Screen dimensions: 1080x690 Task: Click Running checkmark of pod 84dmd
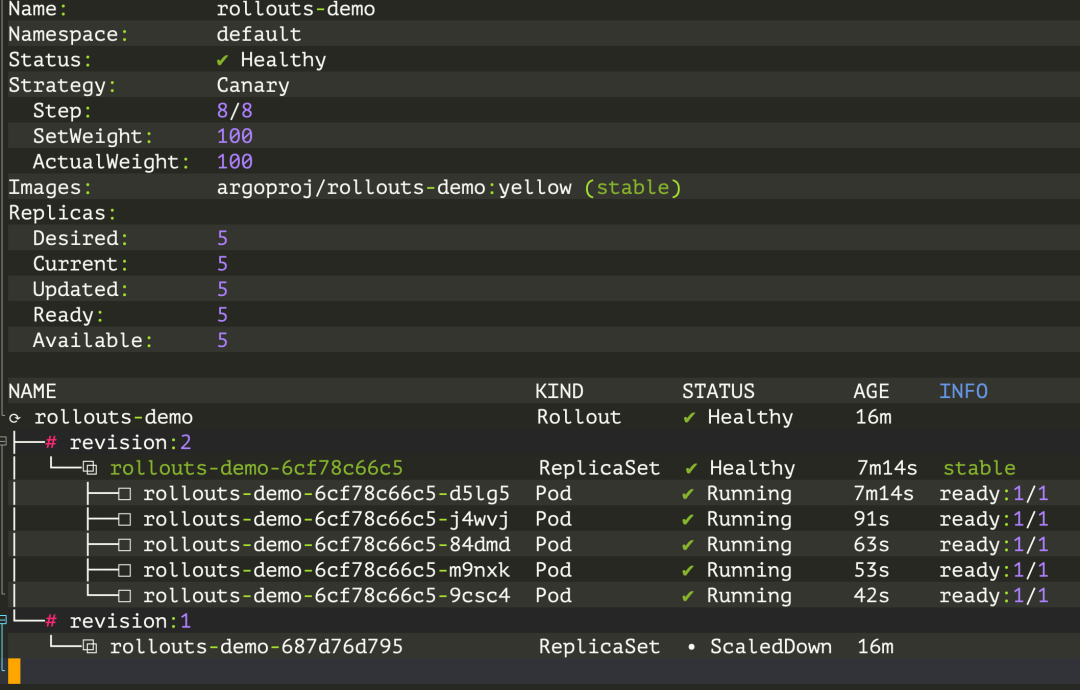pos(687,545)
